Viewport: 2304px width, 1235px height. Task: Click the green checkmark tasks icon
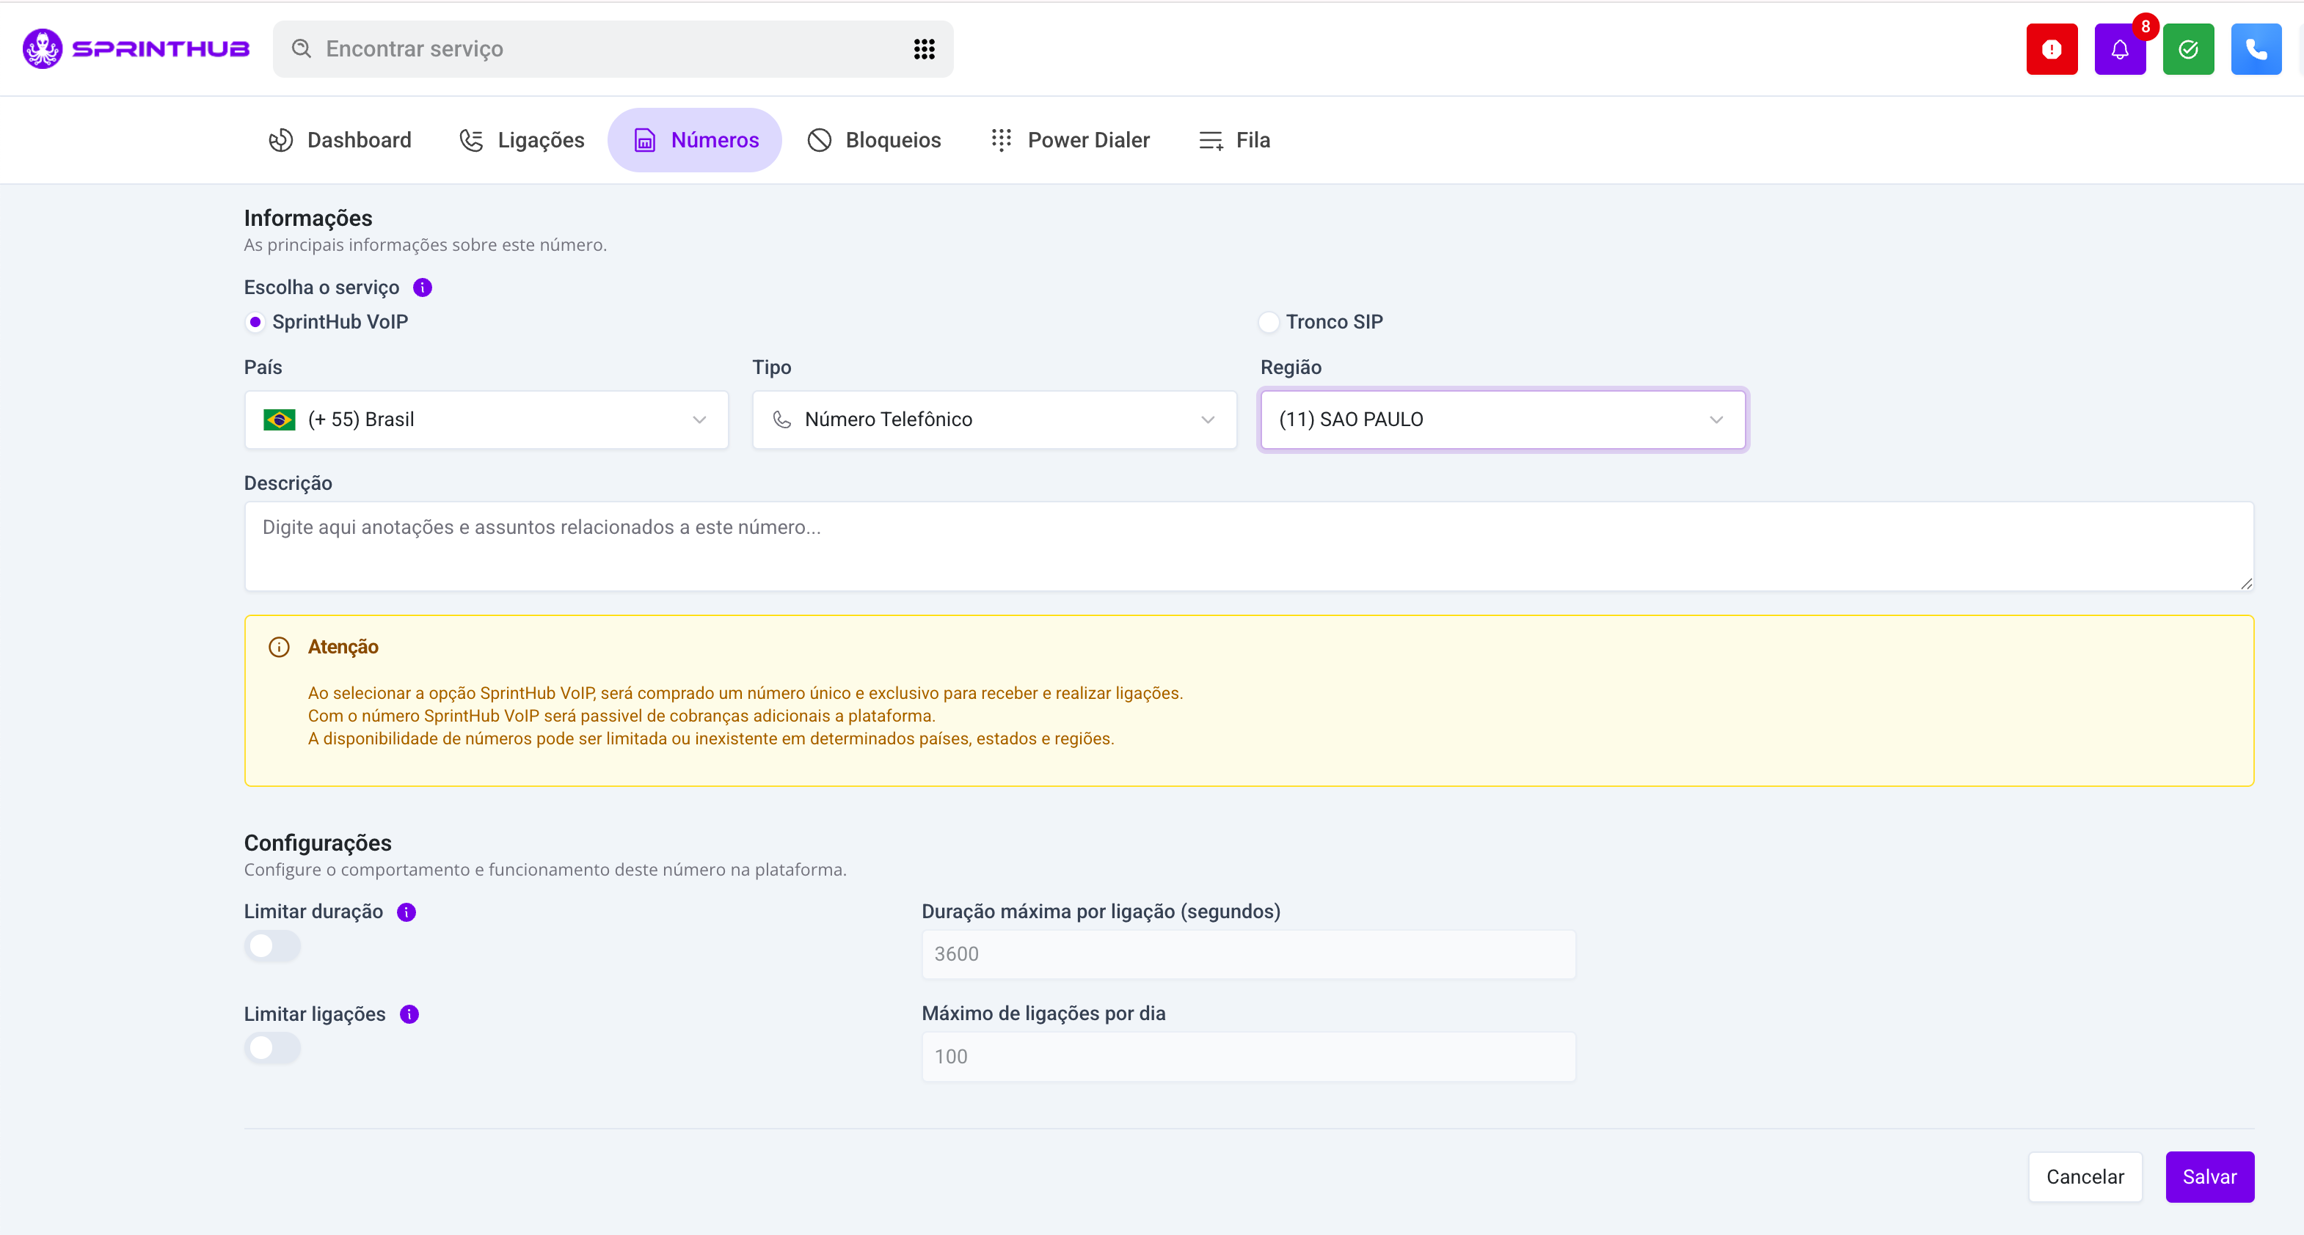[2188, 49]
